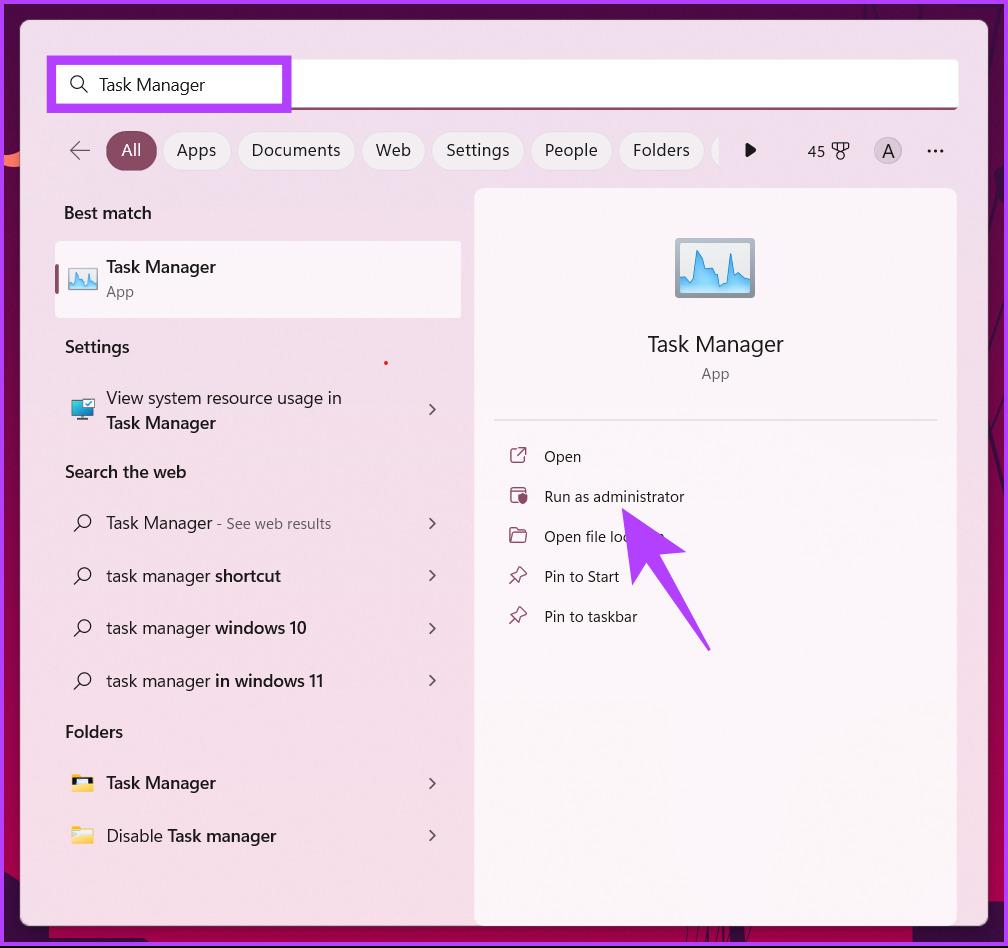Expand the system resource usage result chevron
Screen dimensions: 1008x948
tap(432, 409)
